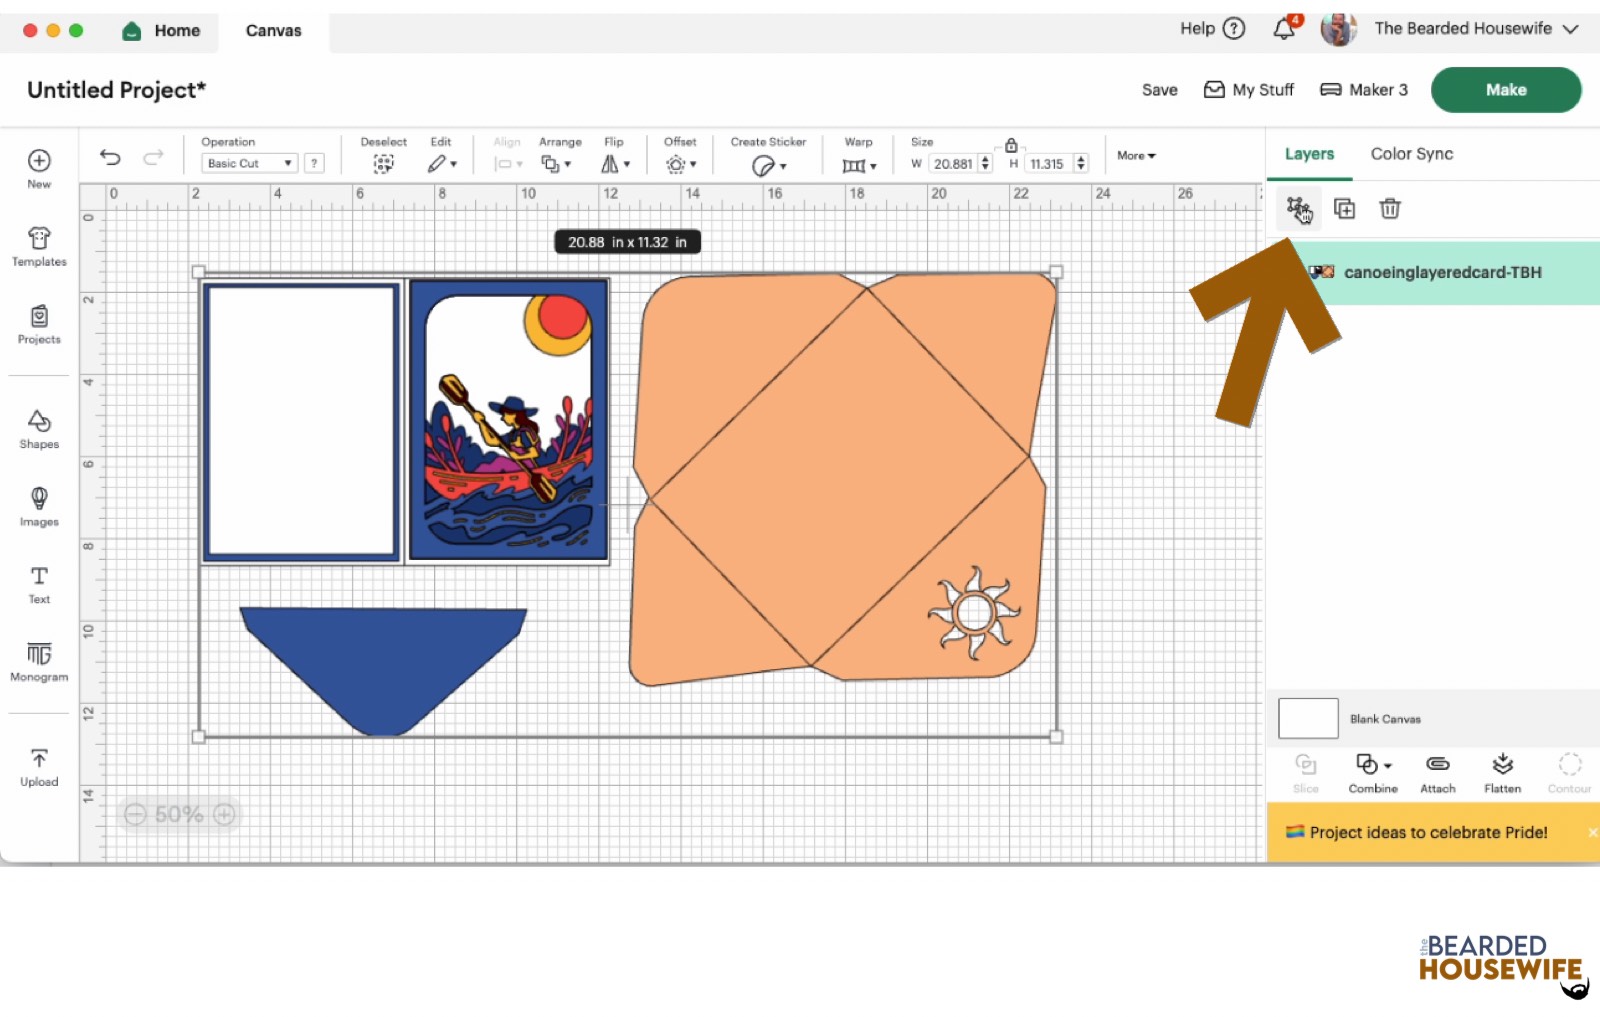1600x1017 pixels.
Task: Select the white blank card panel
Action: coord(302,420)
